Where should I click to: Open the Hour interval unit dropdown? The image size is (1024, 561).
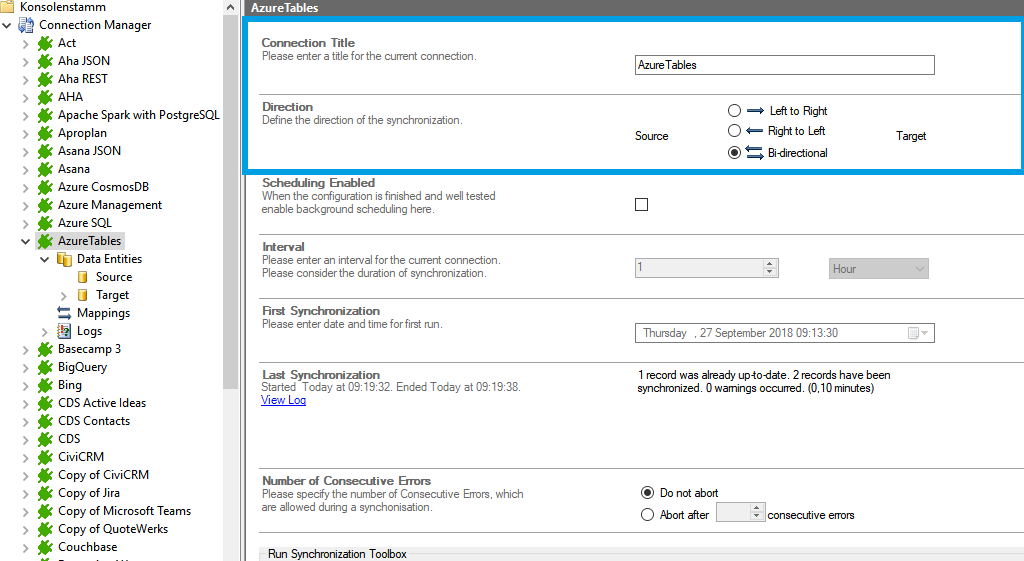879,269
